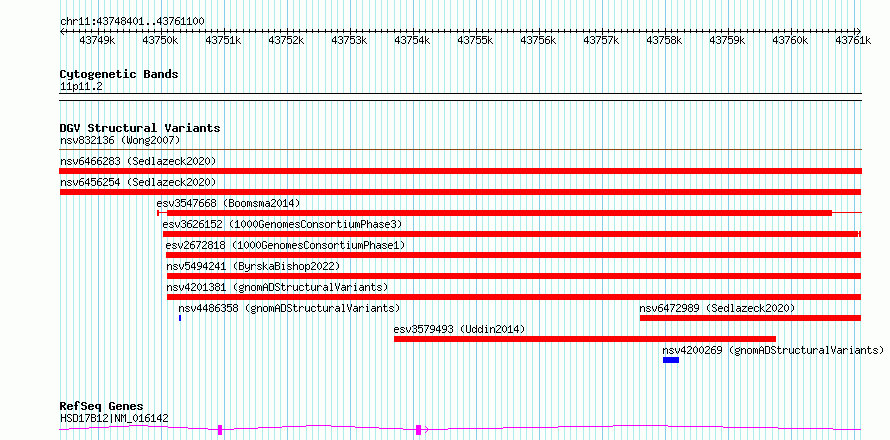
Task: Click the 43761k ruler tick label
Action: 853,40
